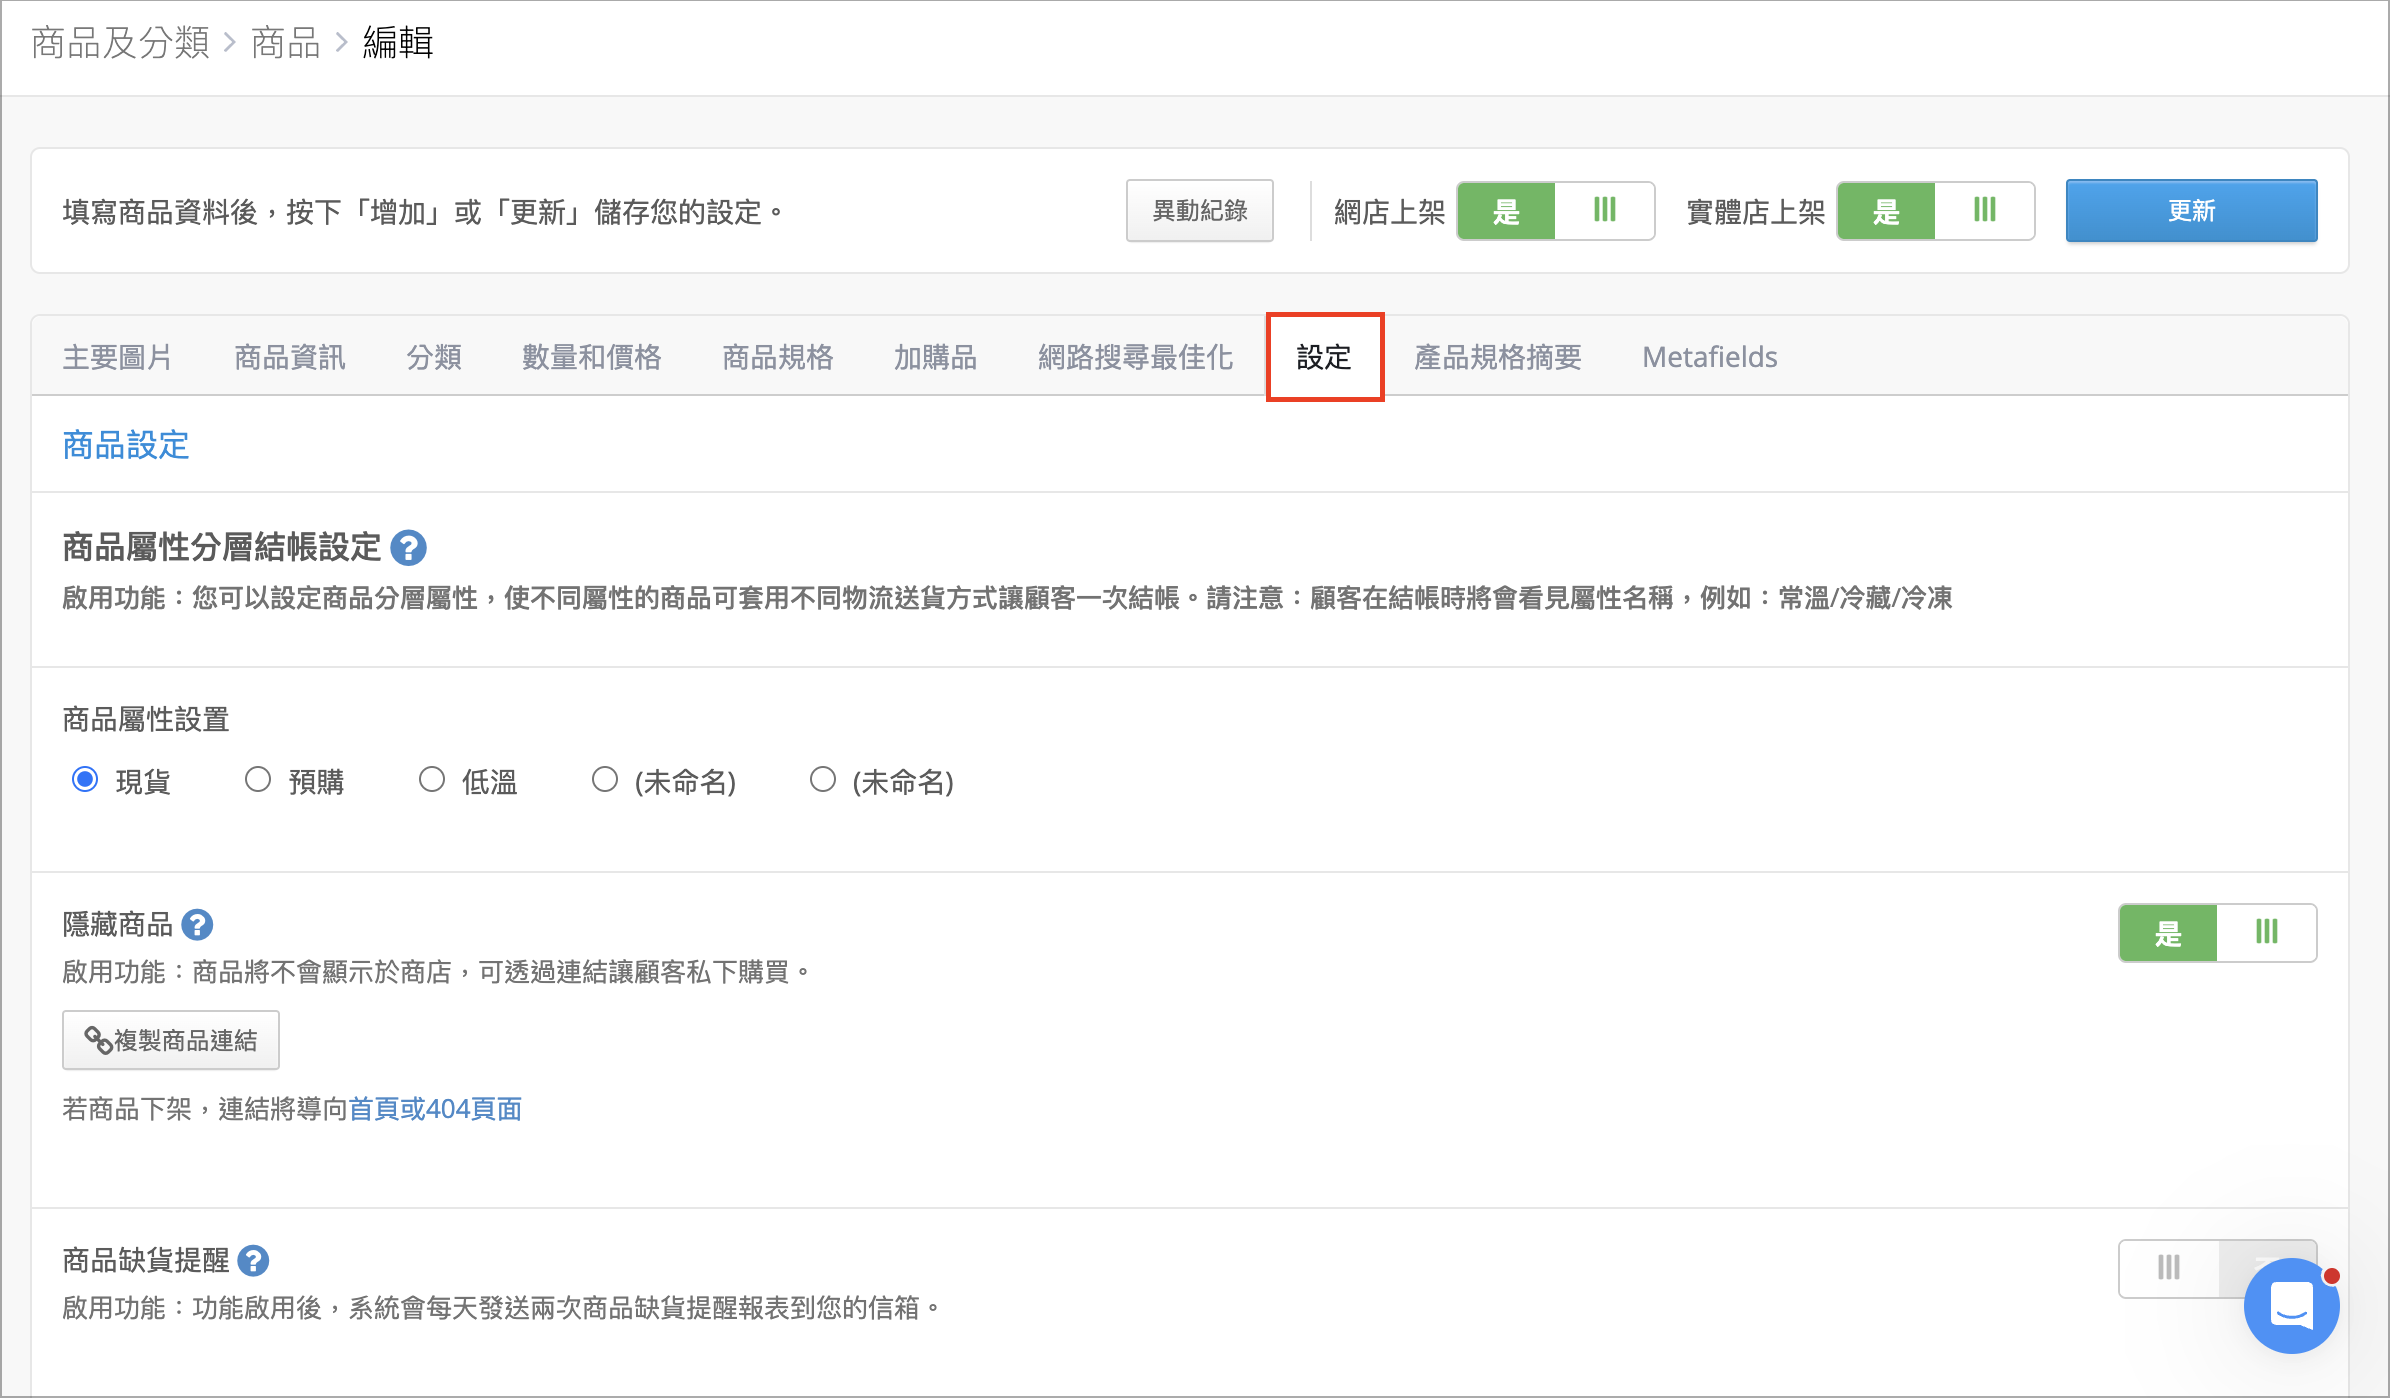Open help icon next to 隱藏商品
2390x1398 pixels.
click(x=197, y=925)
